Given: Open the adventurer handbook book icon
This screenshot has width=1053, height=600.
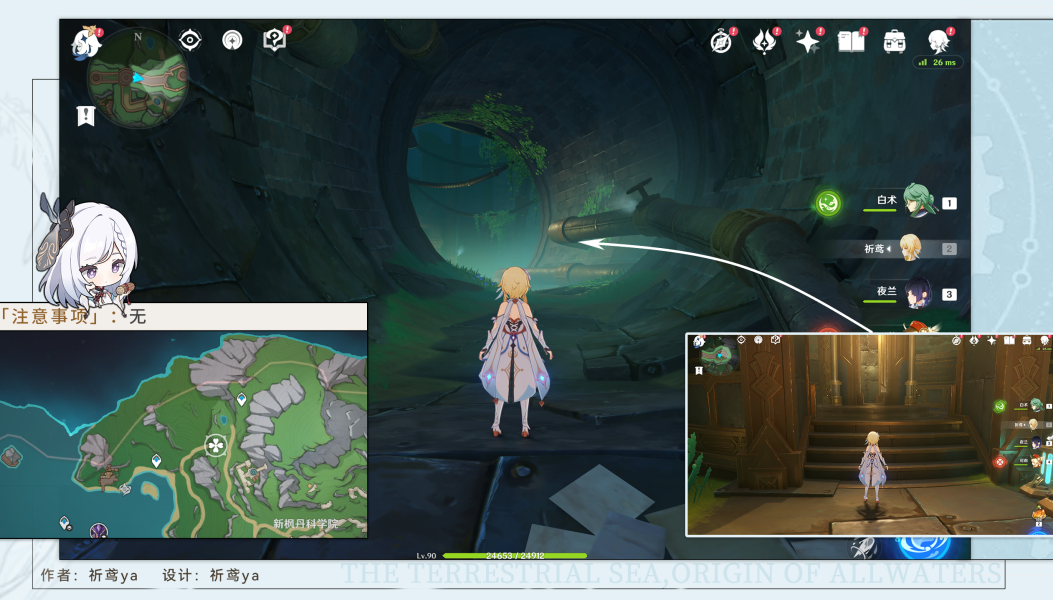Looking at the screenshot, I should [851, 41].
